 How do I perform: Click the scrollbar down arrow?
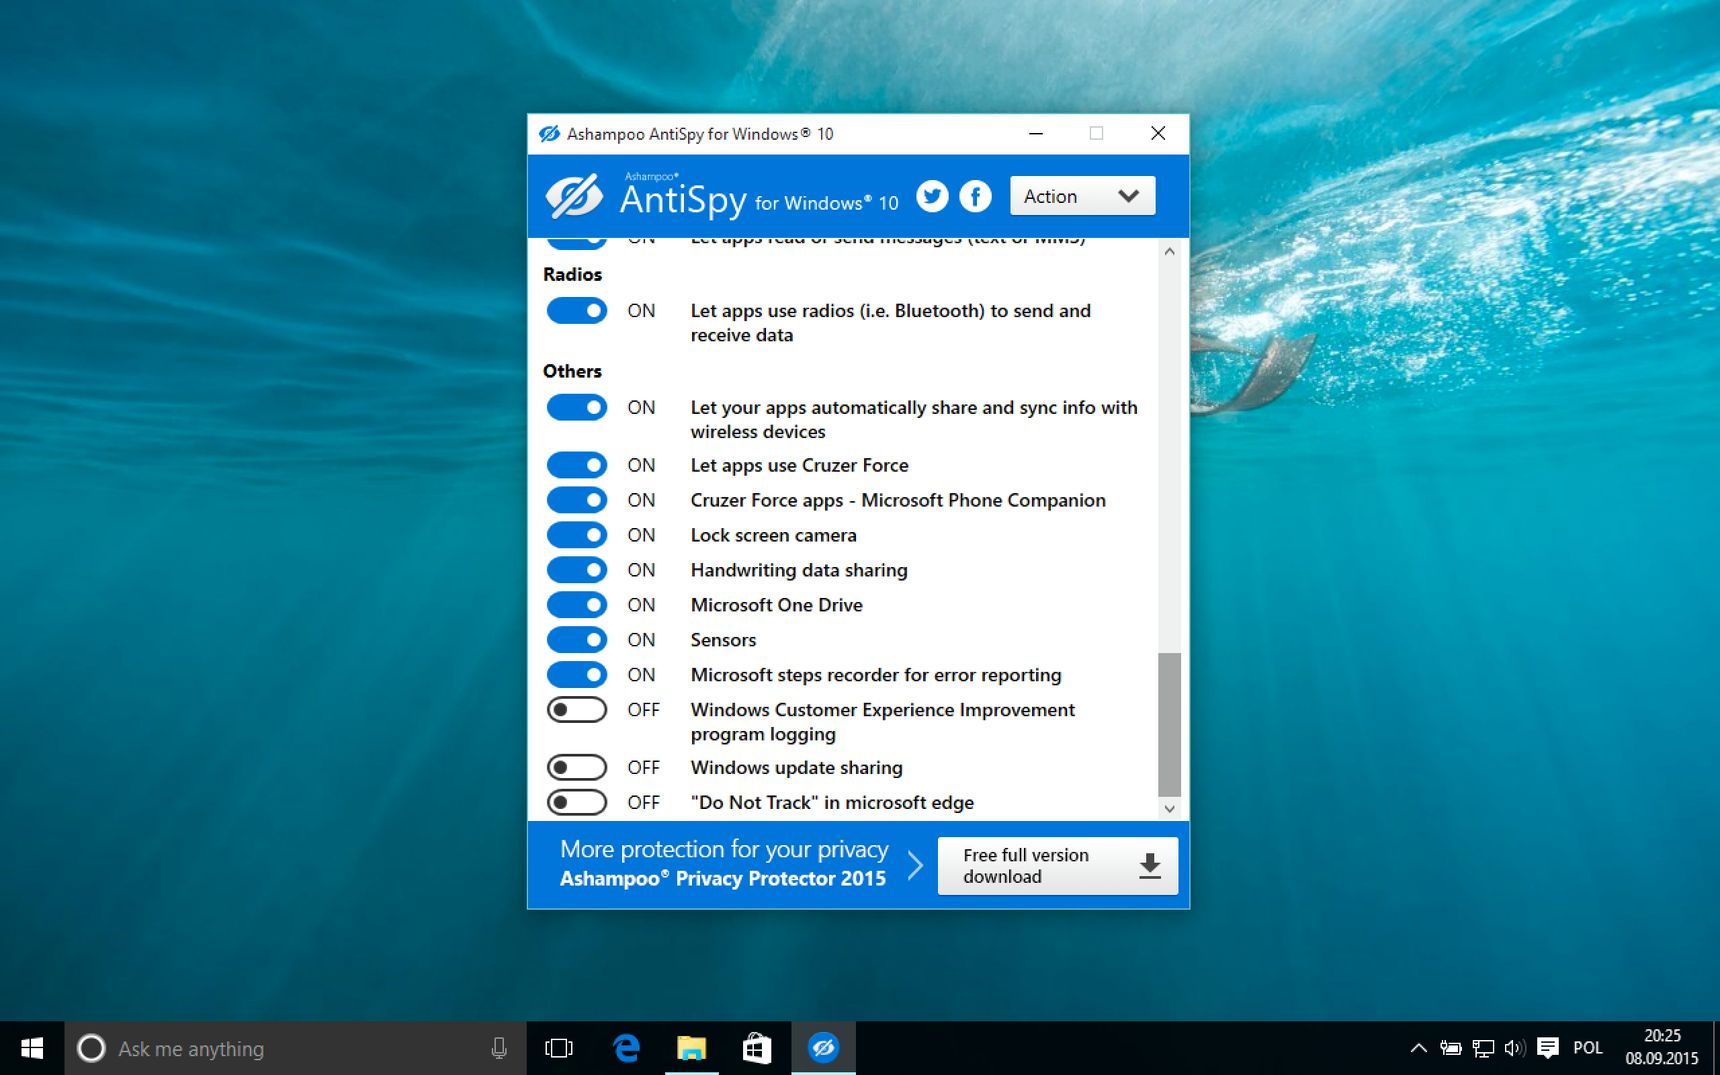1169,809
